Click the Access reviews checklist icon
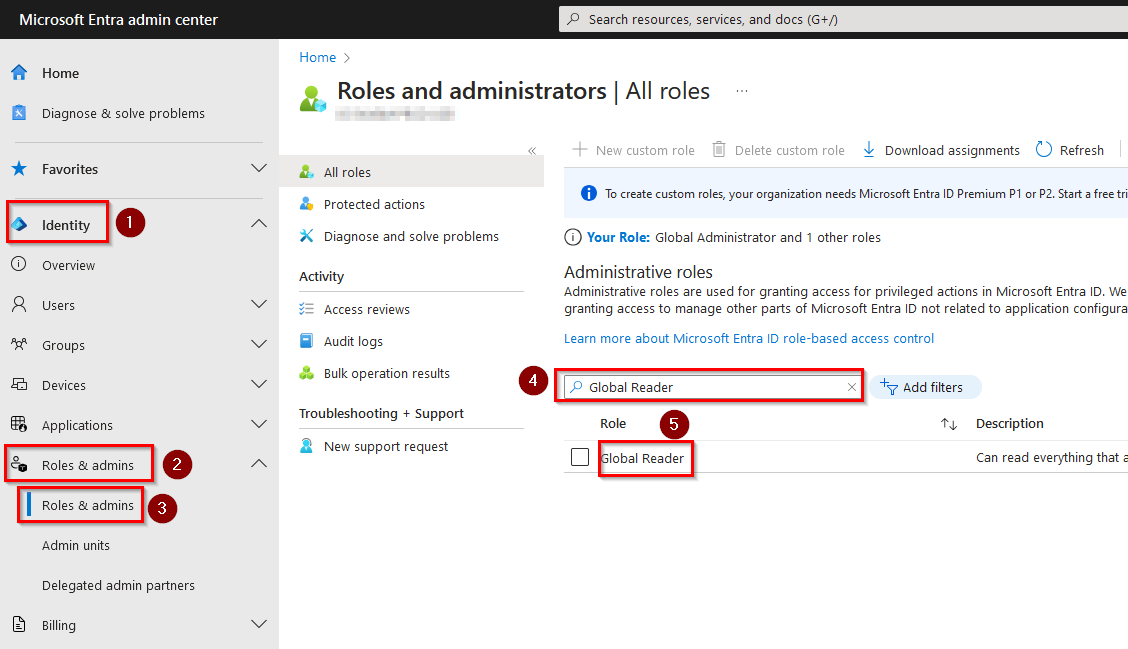Viewport: 1128px width, 649px height. [307, 309]
